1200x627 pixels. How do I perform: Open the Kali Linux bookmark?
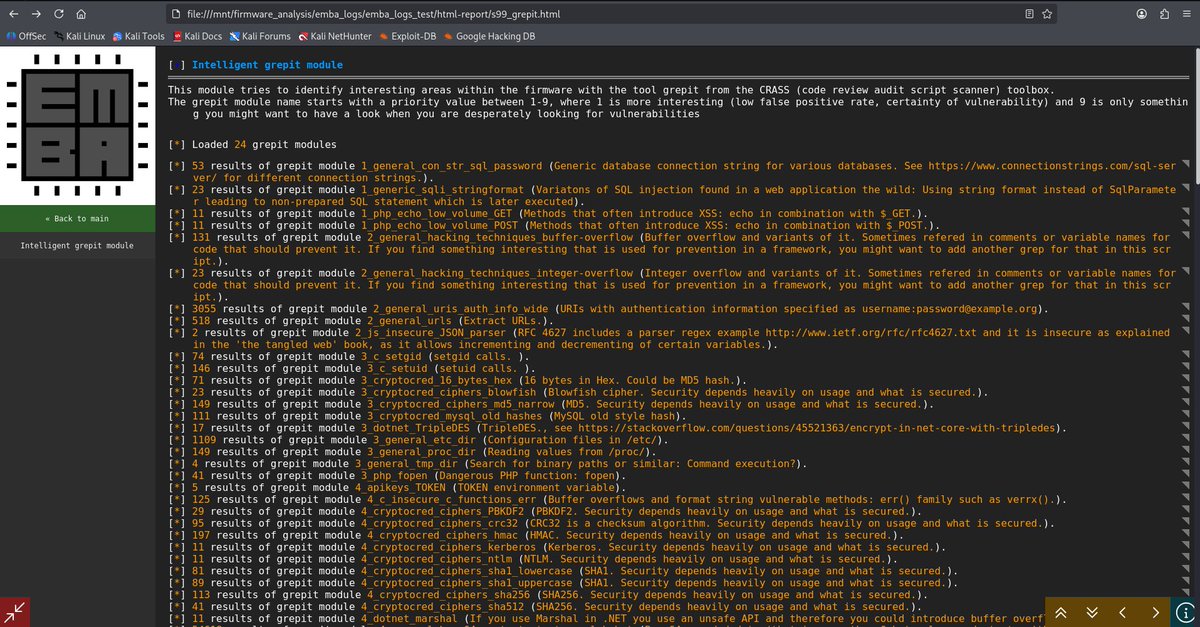point(78,36)
